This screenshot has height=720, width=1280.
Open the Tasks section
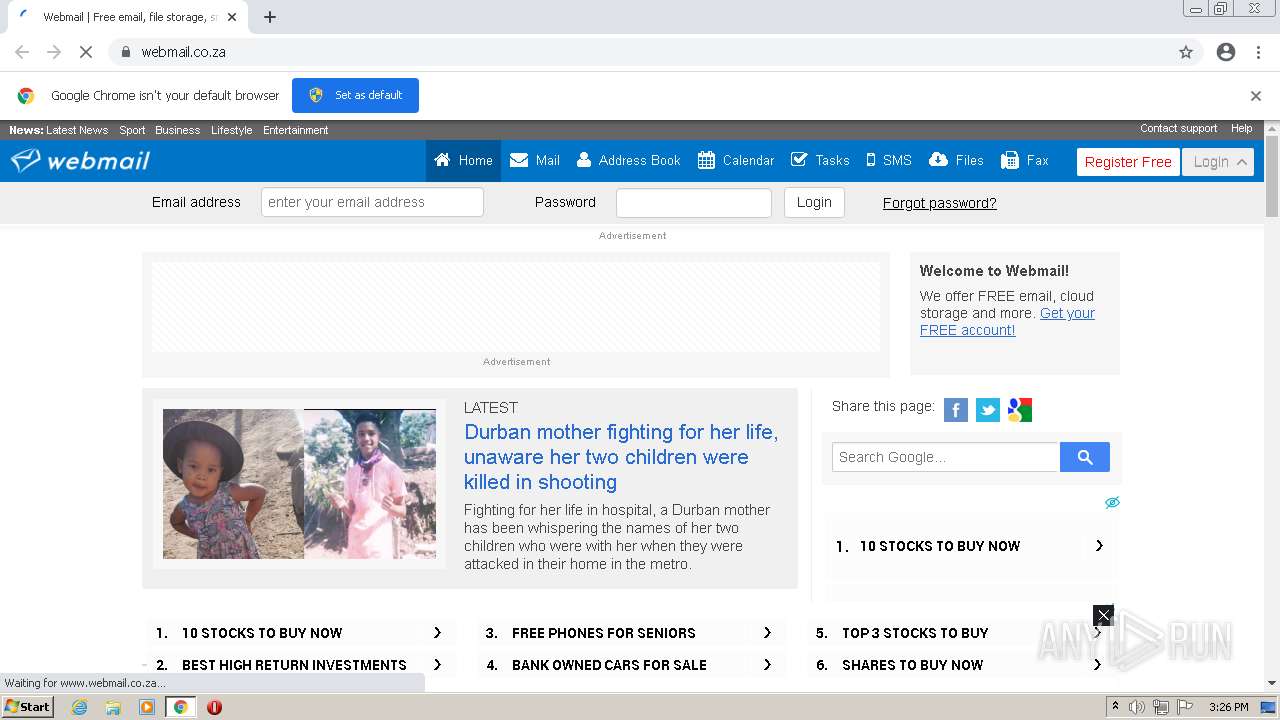[x=820, y=161]
